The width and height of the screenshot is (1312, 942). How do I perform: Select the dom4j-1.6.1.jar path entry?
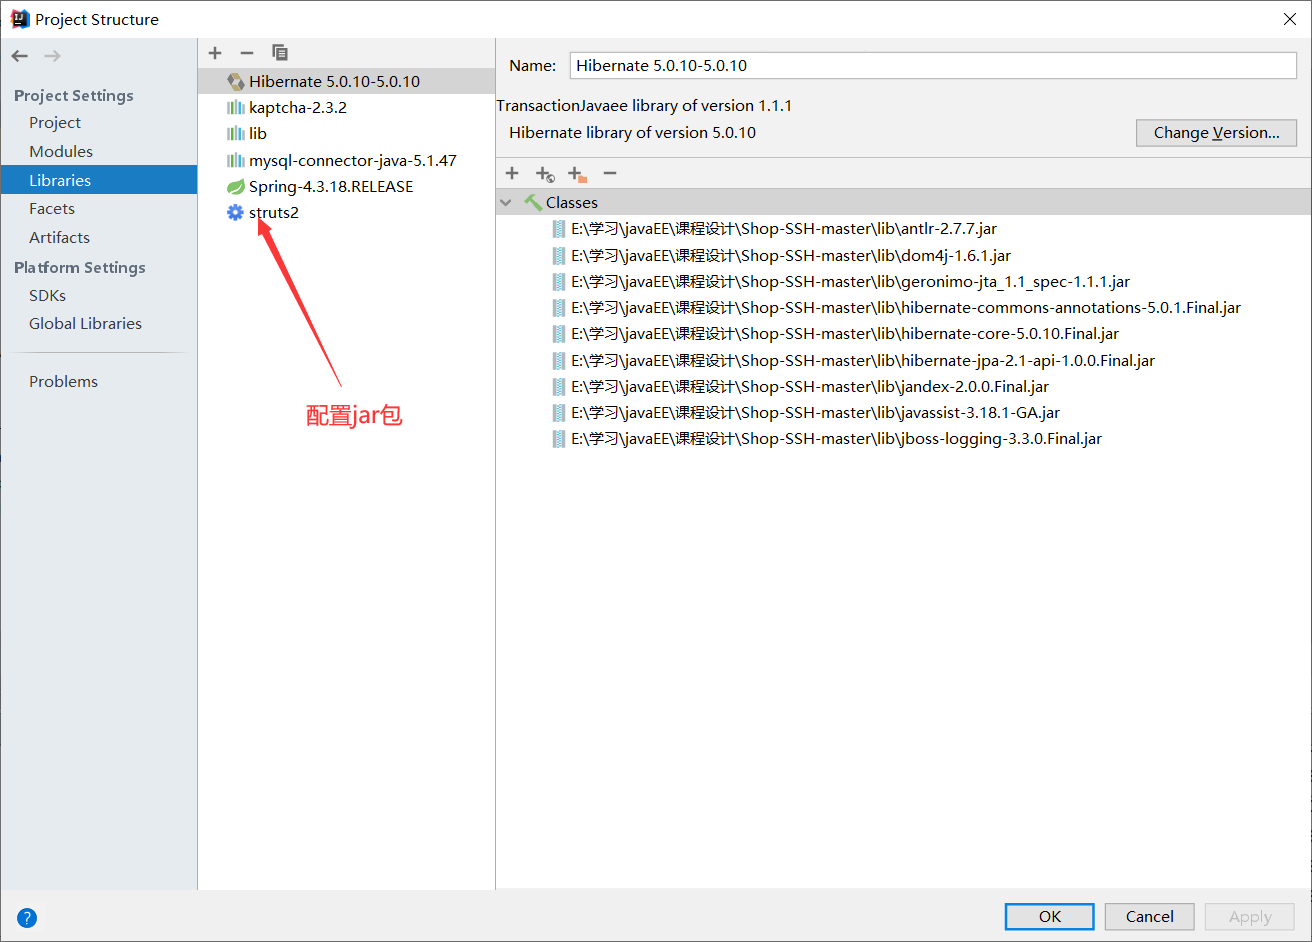click(x=791, y=255)
